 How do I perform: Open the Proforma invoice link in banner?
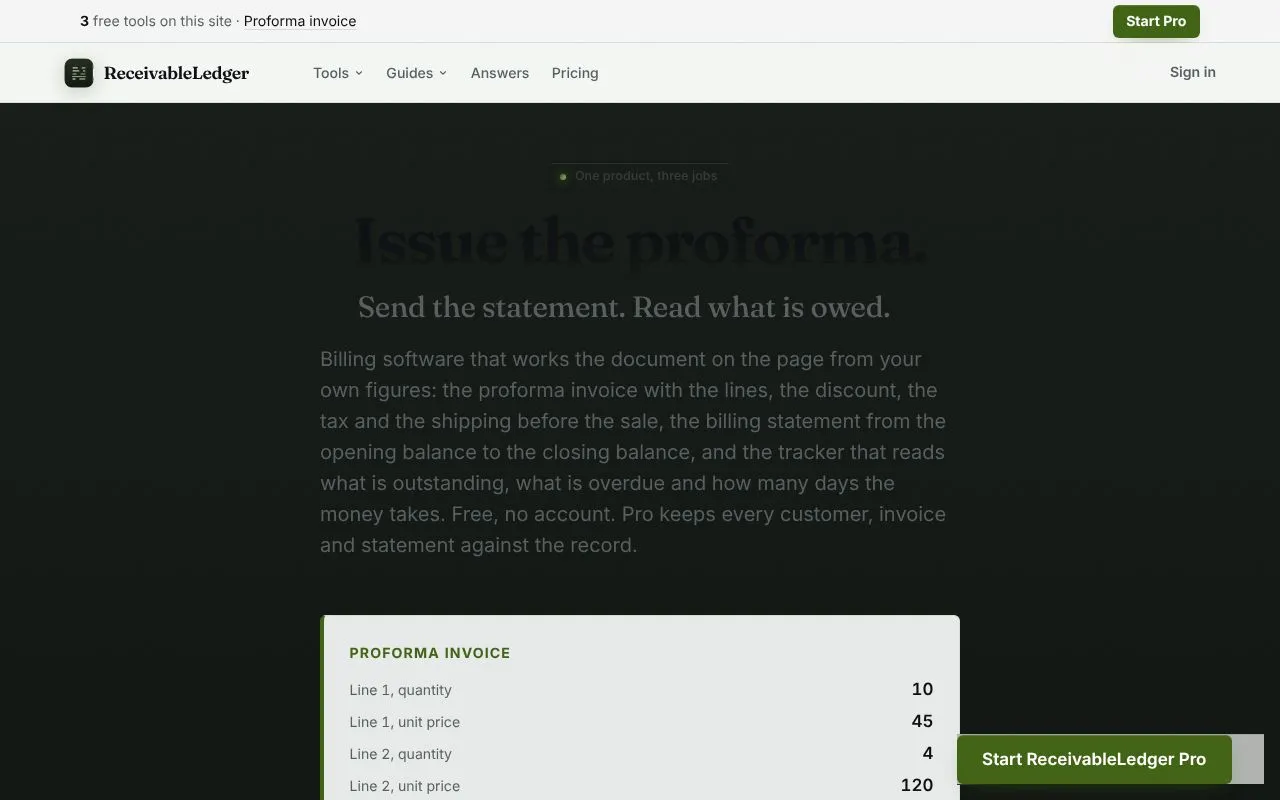300,21
